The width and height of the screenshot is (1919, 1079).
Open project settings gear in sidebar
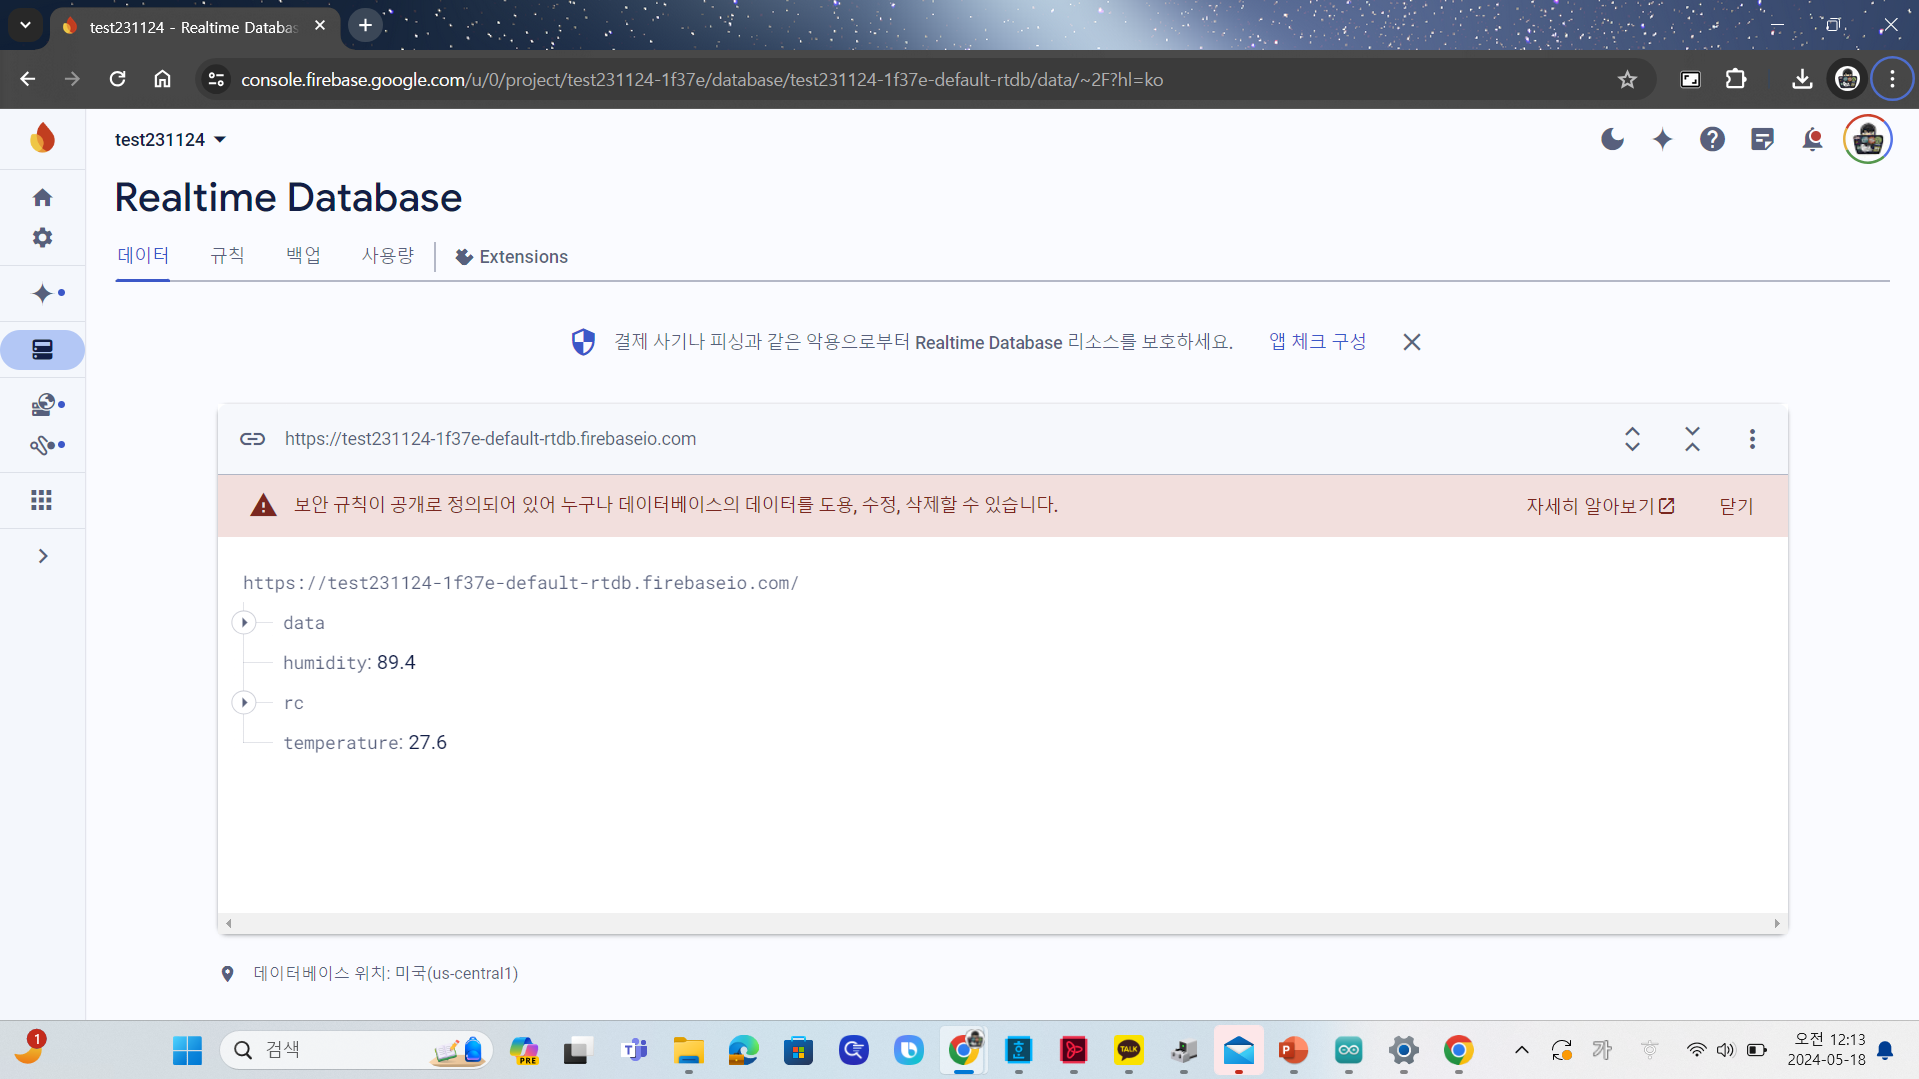click(42, 237)
